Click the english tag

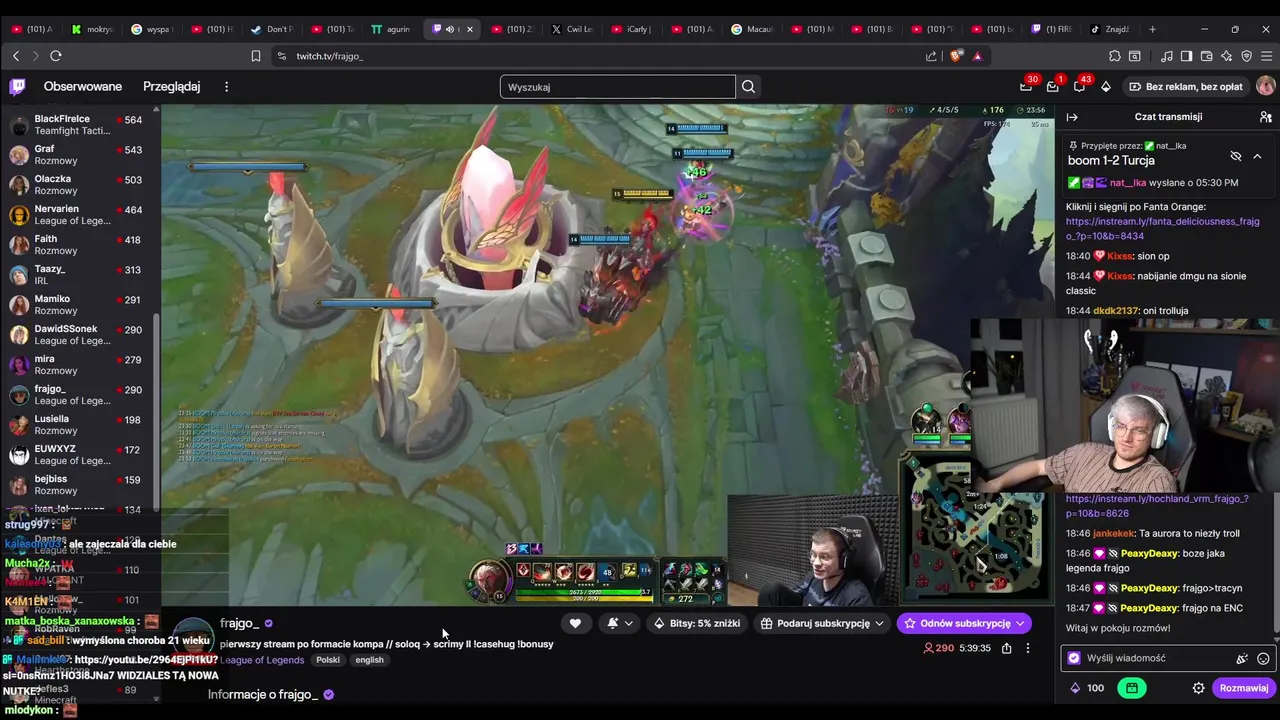coord(369,660)
